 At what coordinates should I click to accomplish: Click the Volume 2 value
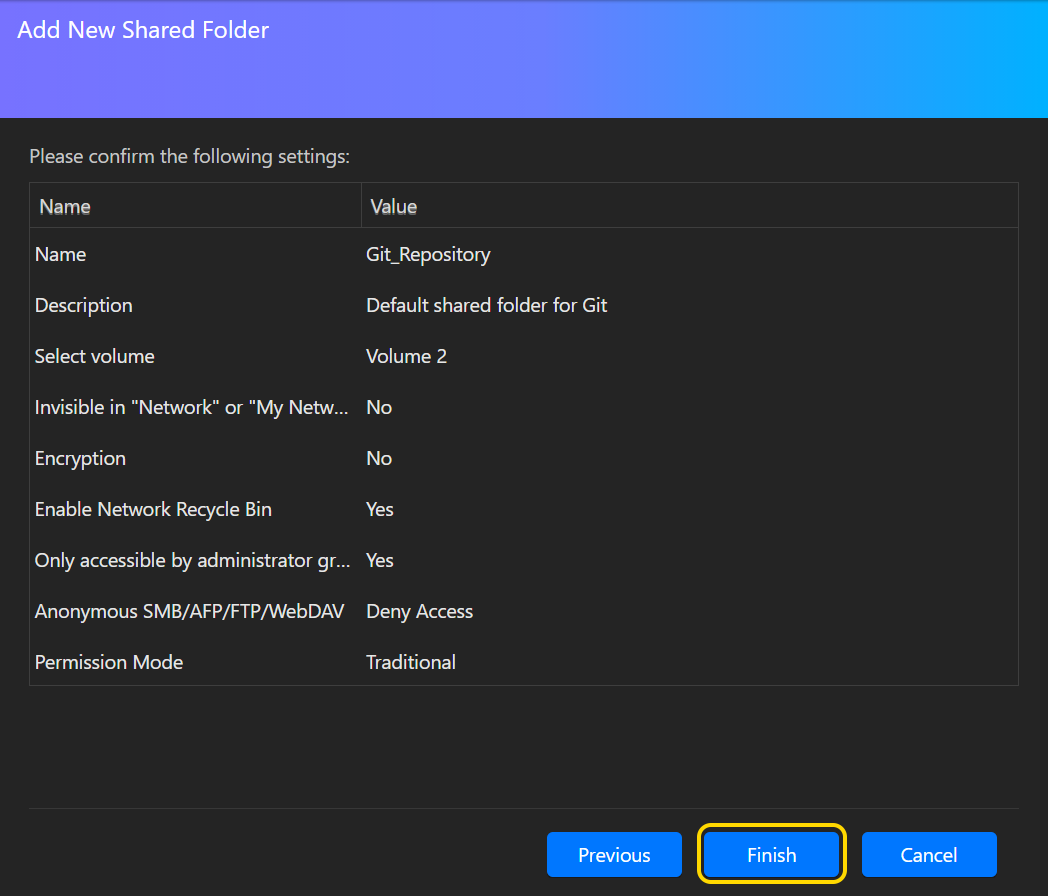pos(406,356)
